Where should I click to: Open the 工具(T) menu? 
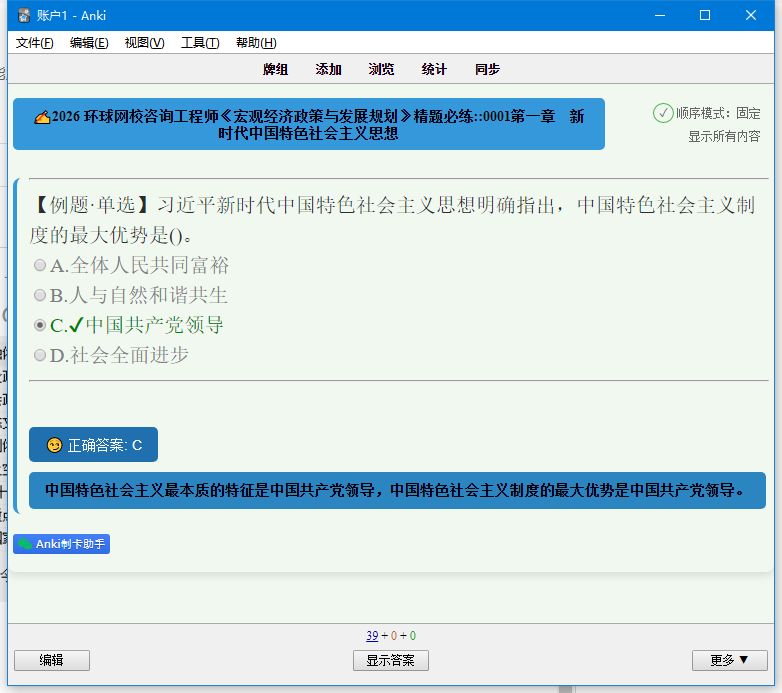pos(199,43)
